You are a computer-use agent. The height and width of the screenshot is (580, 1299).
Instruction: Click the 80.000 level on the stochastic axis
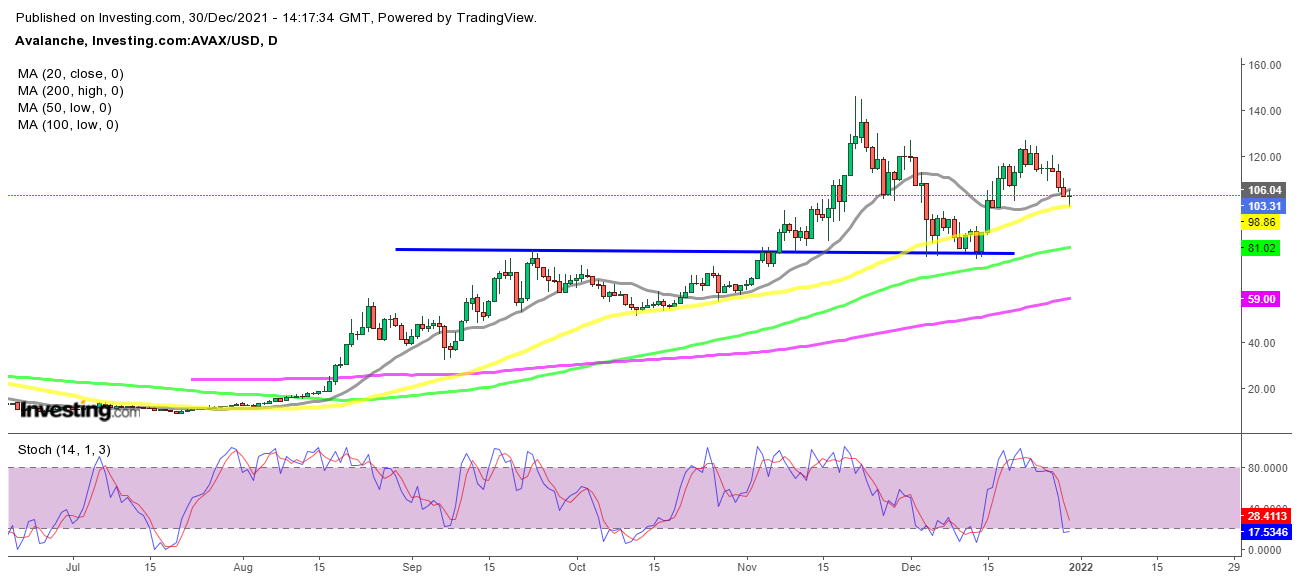(x=1266, y=468)
